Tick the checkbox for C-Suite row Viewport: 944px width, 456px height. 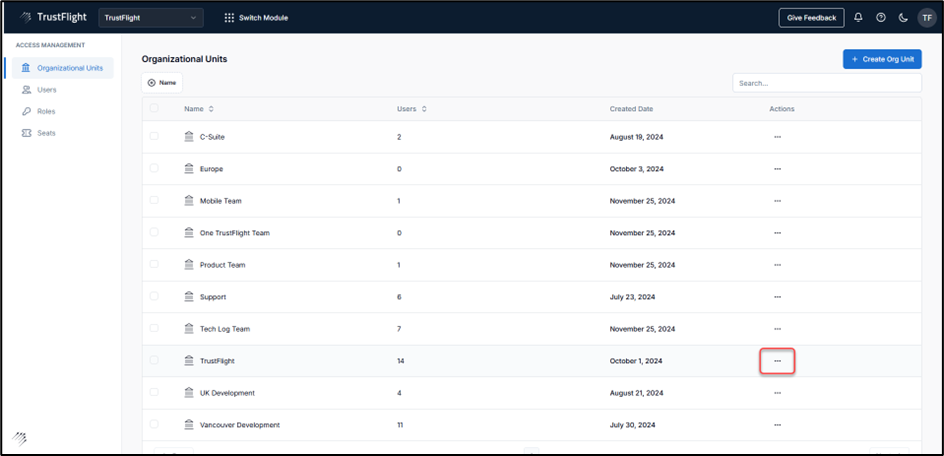154,136
